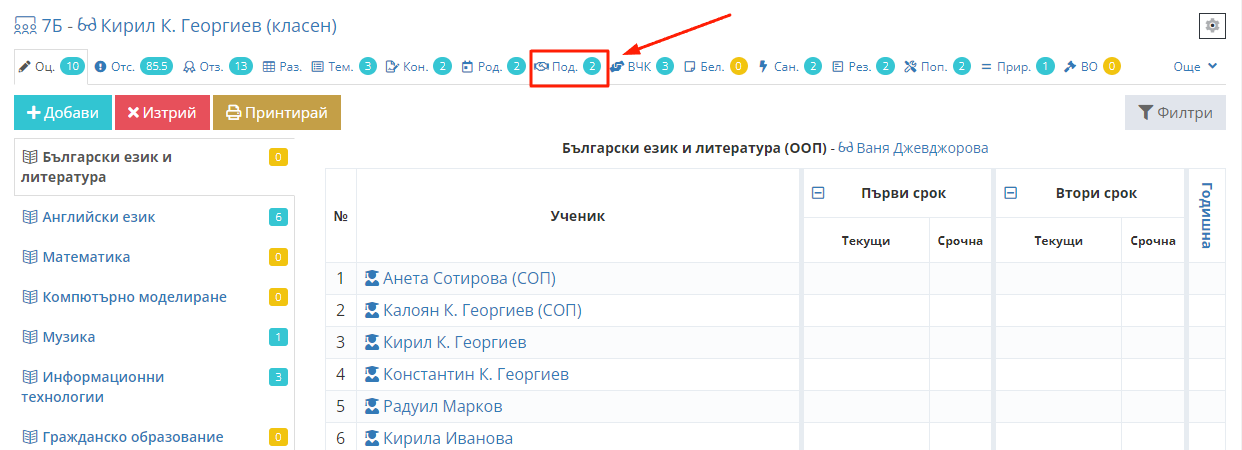Click the Принтирай print button
Image resolution: width=1242 pixels, height=450 pixels.
[x=277, y=113]
